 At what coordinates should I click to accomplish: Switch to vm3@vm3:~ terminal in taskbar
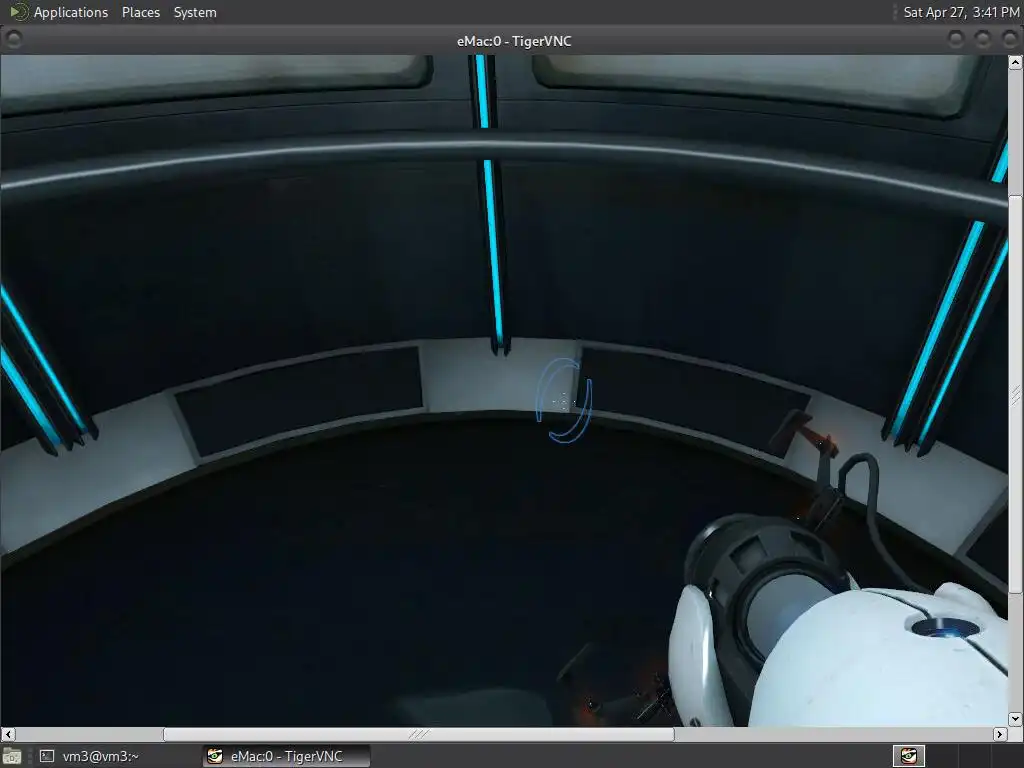click(90, 756)
